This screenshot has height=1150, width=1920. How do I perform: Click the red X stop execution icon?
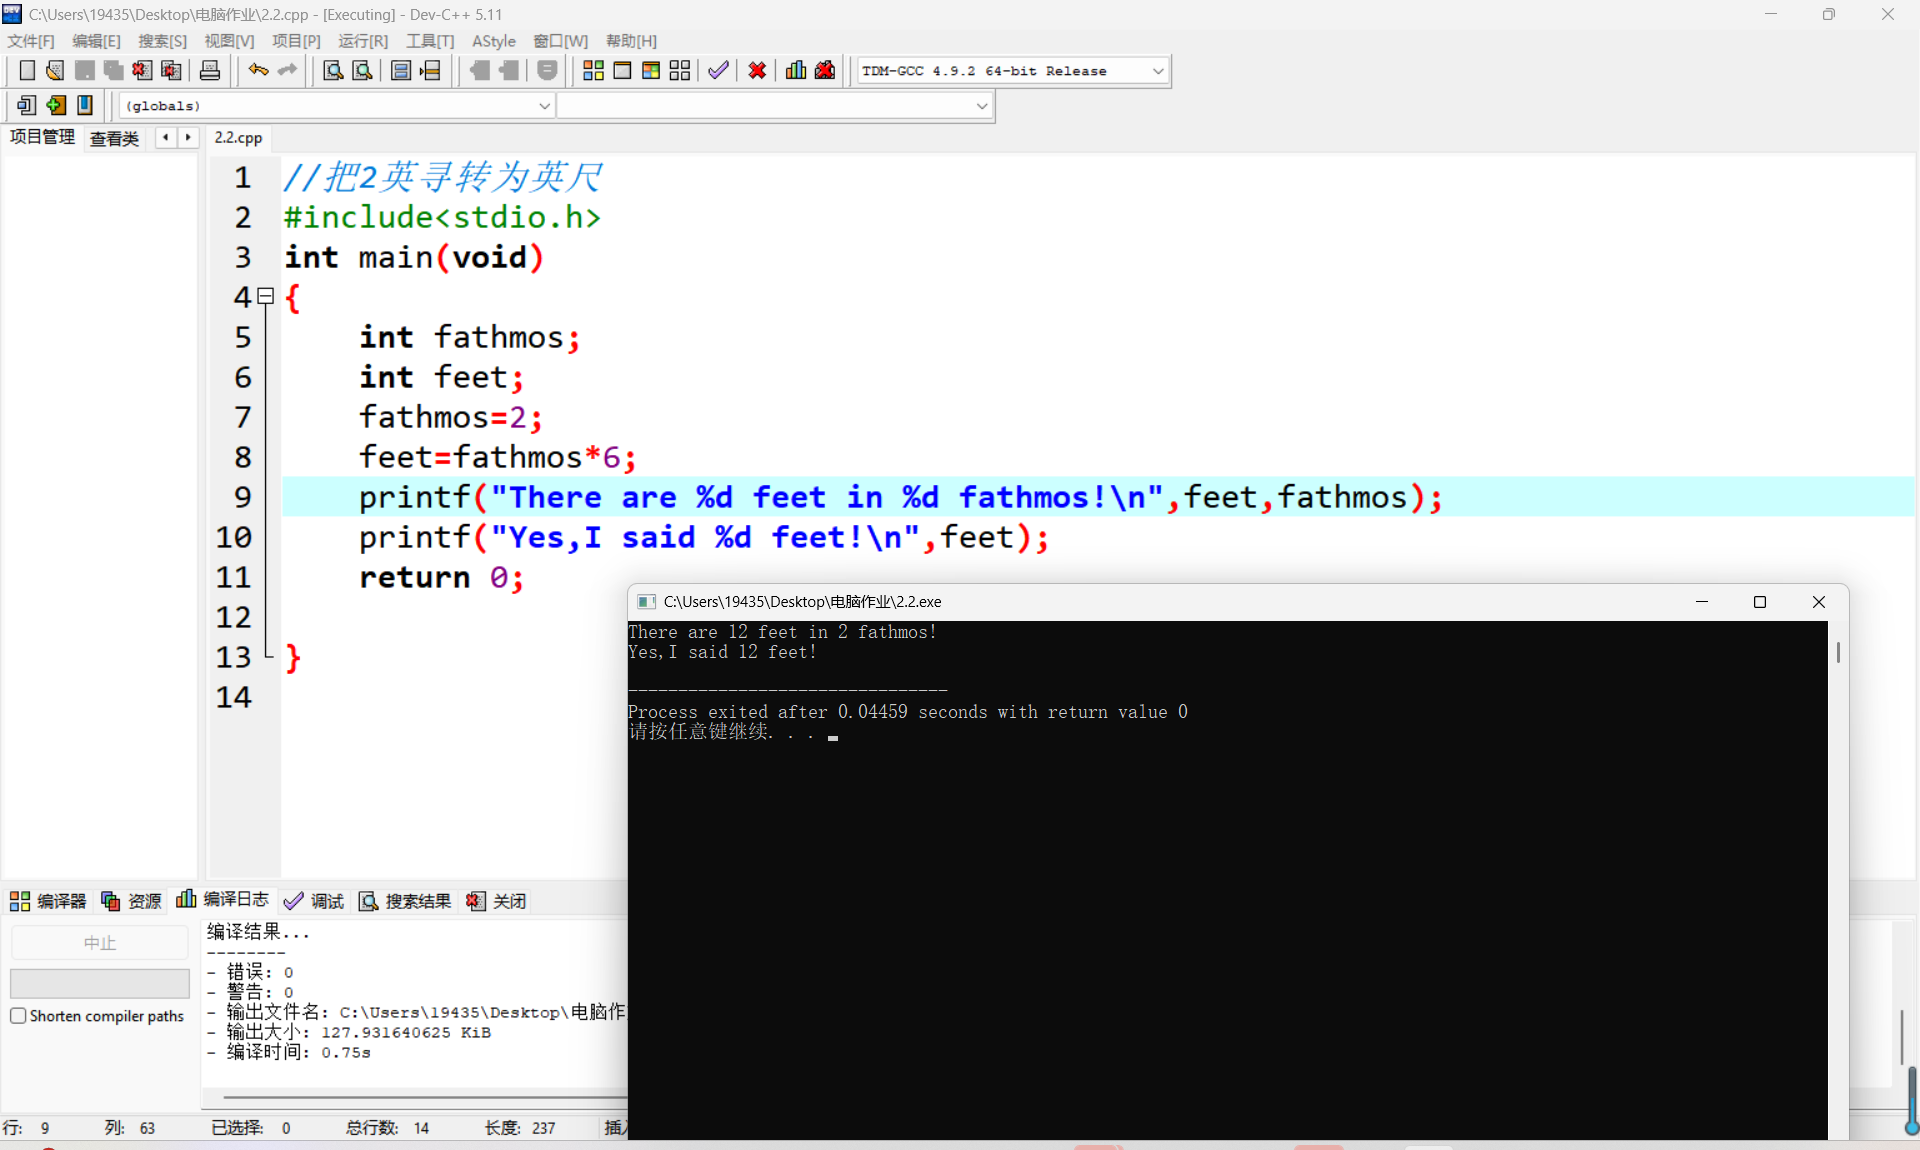point(757,70)
